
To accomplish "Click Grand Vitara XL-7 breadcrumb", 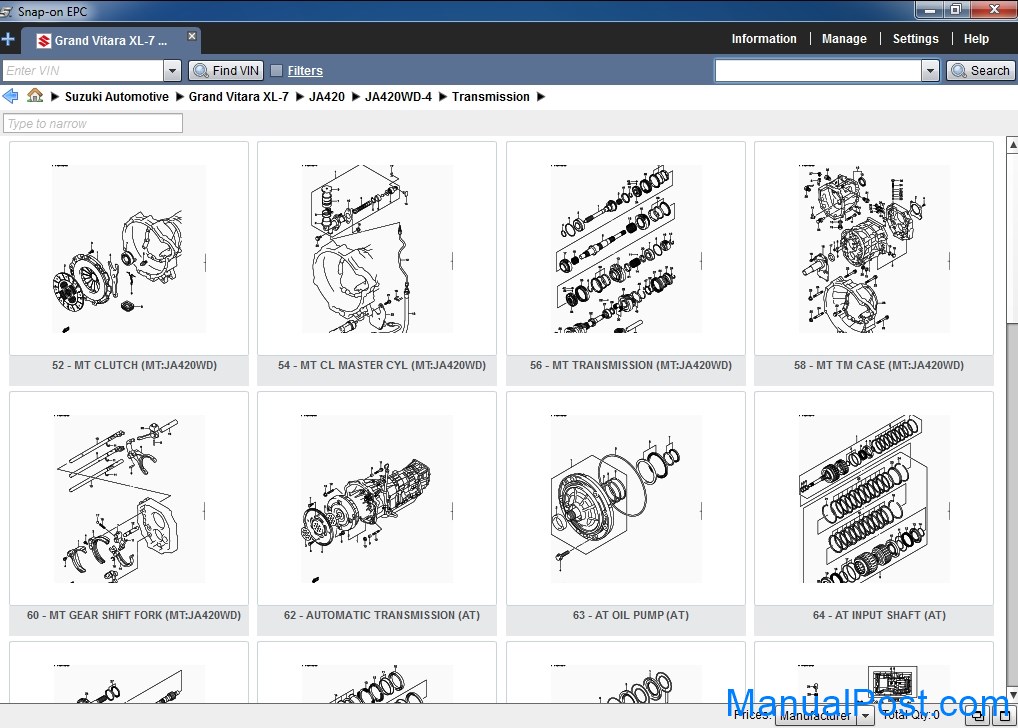I will [238, 97].
